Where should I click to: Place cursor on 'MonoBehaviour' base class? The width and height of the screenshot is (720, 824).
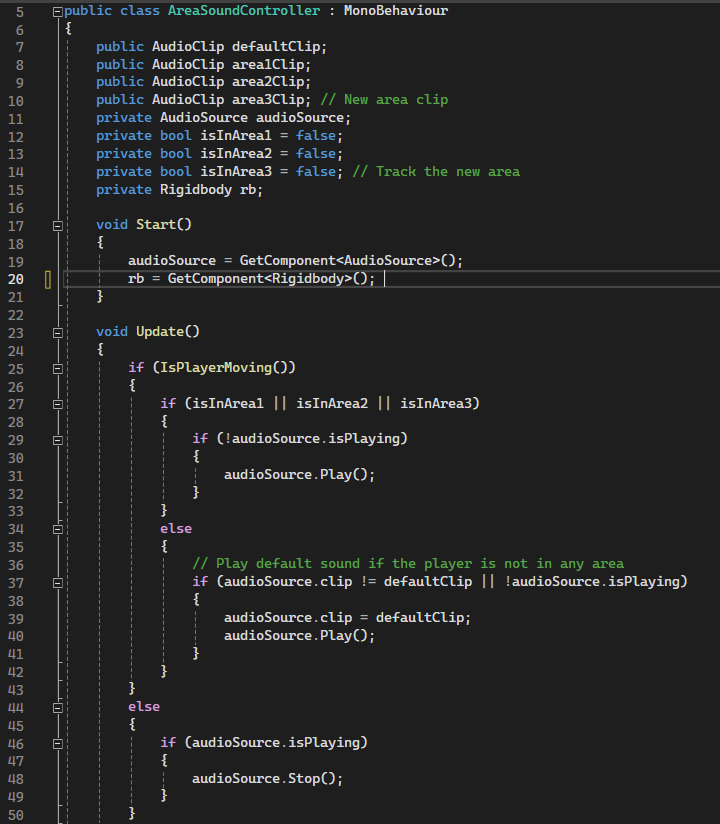pos(396,11)
